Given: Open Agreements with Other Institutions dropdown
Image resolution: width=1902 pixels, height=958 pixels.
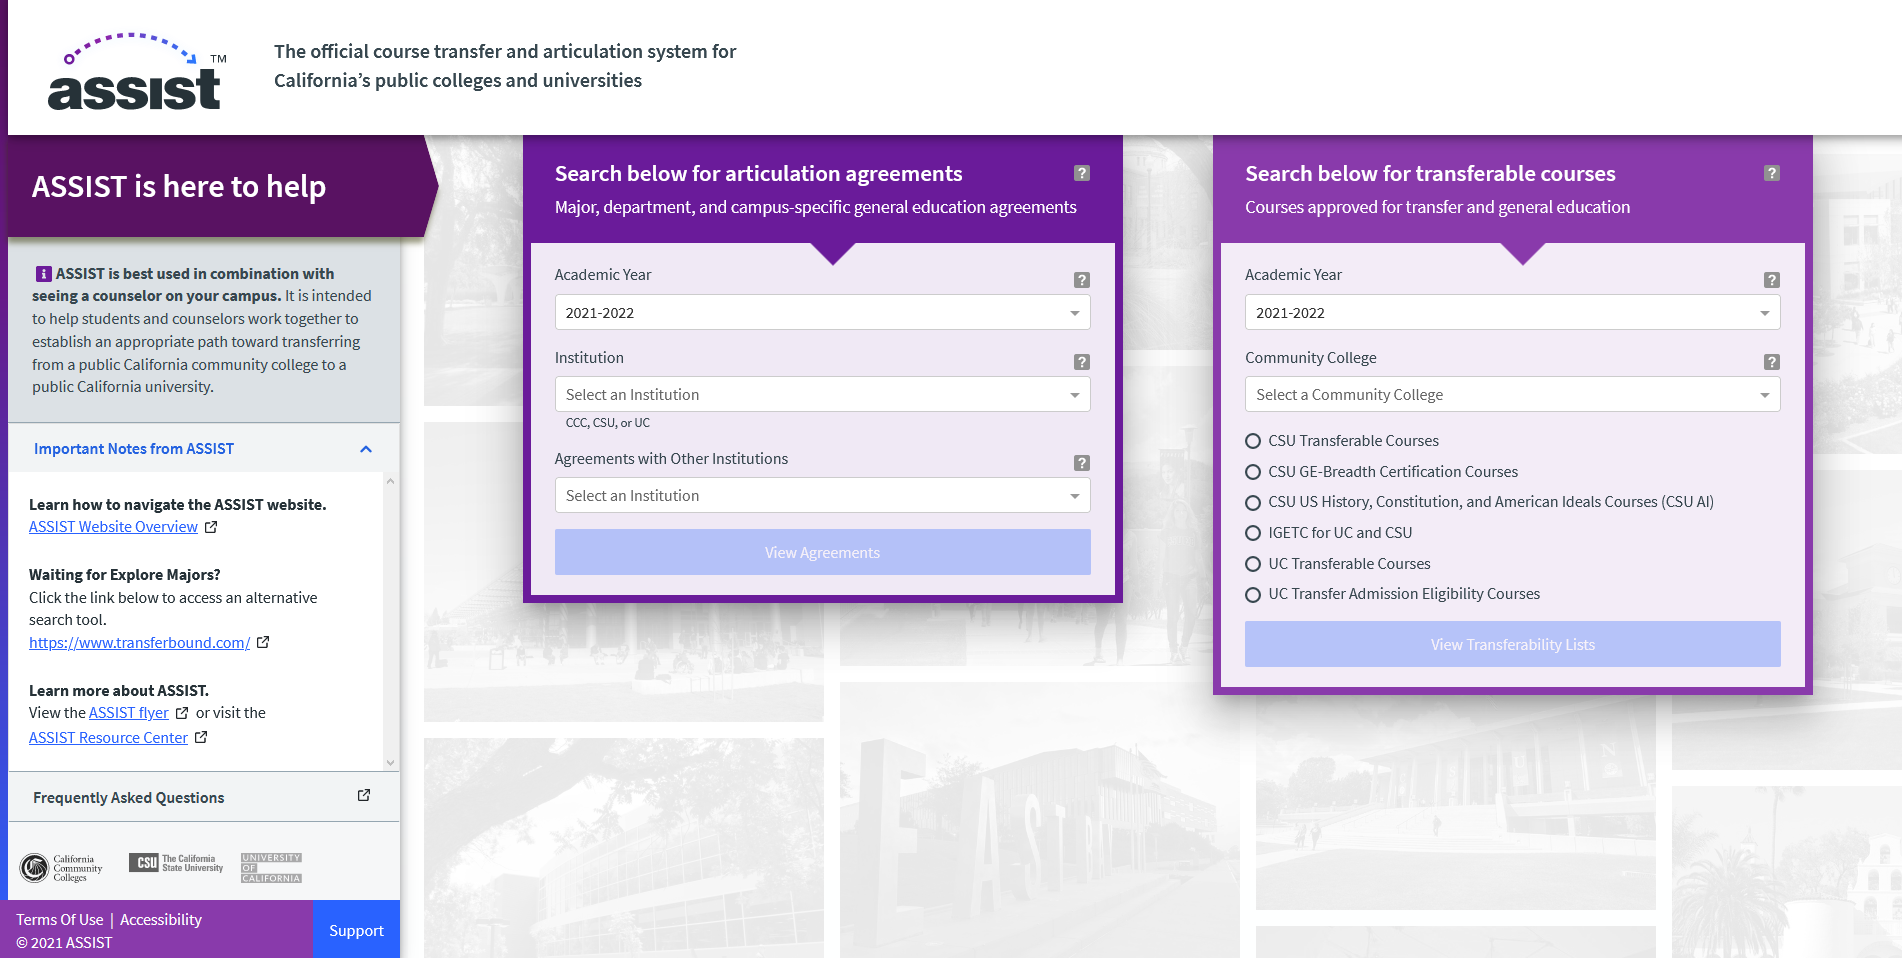Looking at the screenshot, I should pyautogui.click(x=822, y=495).
